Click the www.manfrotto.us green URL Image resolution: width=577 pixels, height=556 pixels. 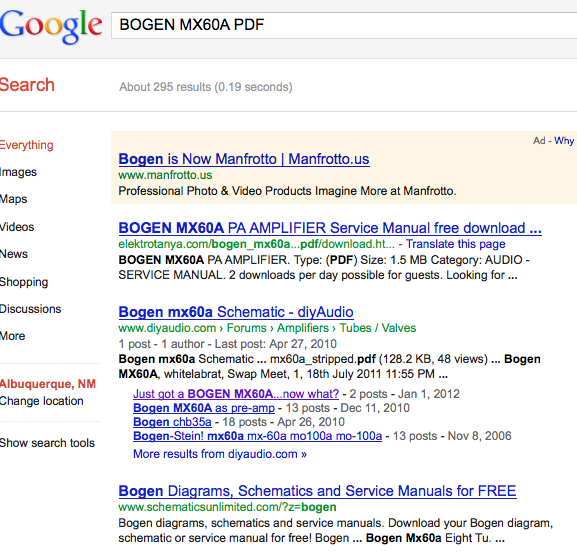(165, 175)
